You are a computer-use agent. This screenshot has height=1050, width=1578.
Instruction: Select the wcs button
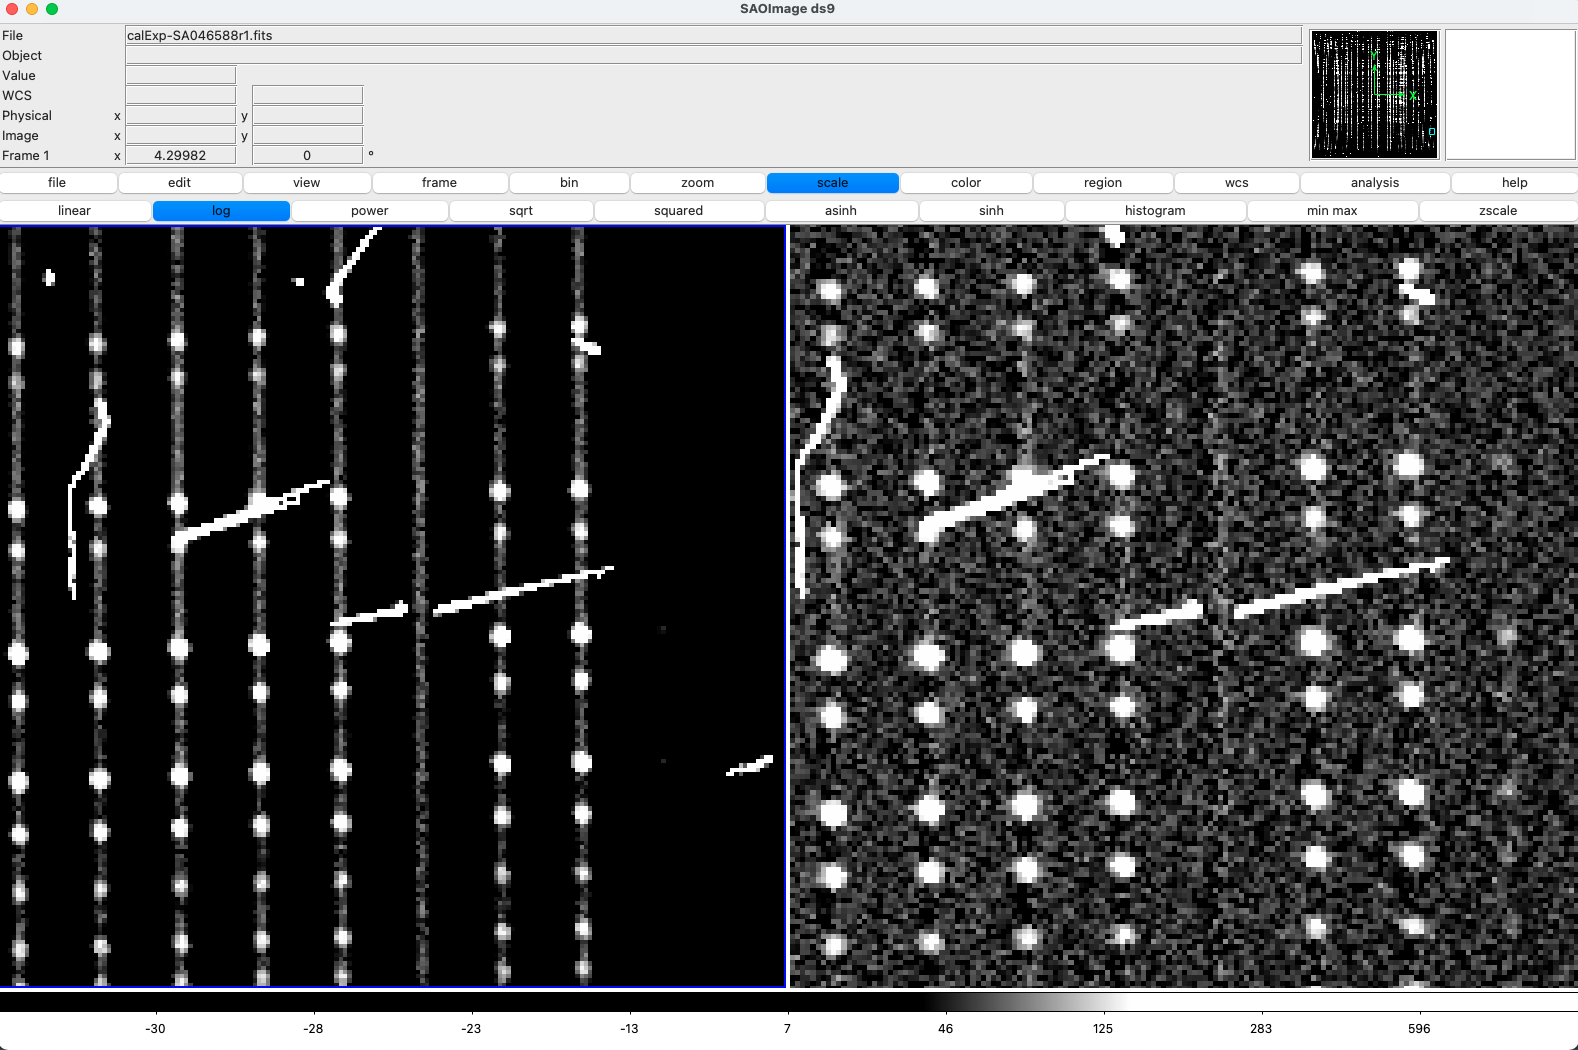click(1236, 183)
